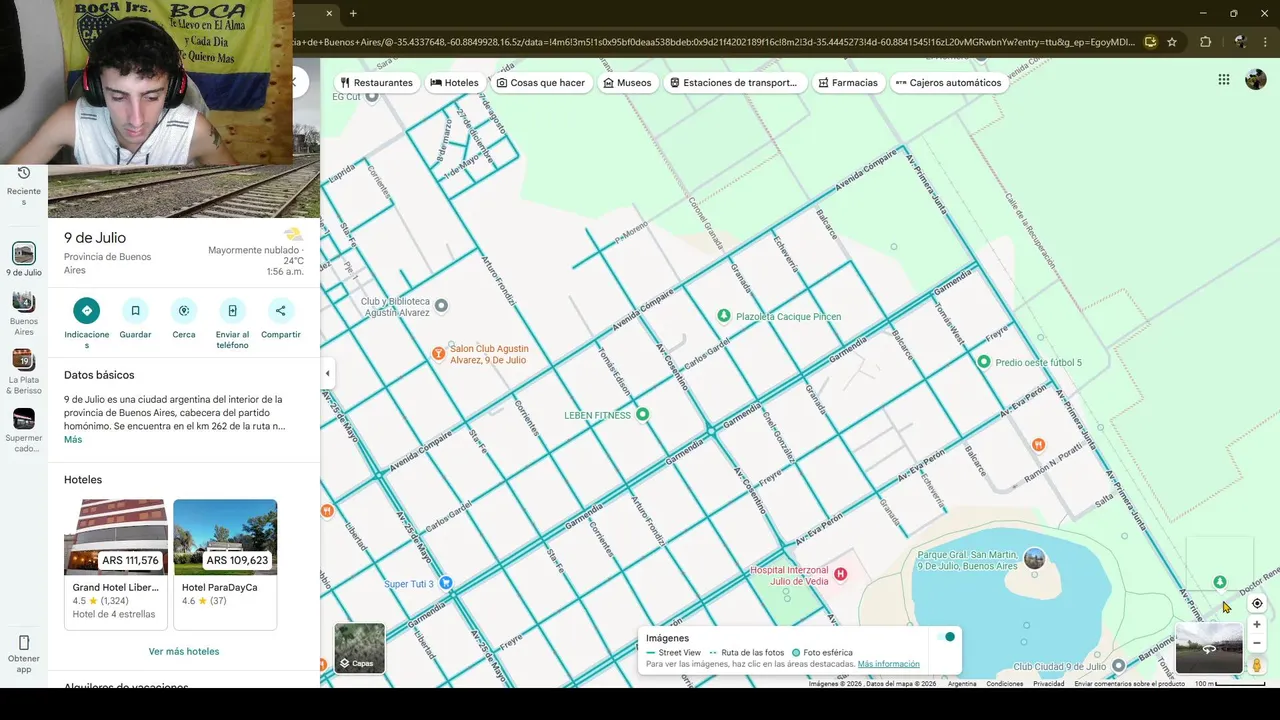This screenshot has height=720, width=1280.
Task: Save place with Guardar icon
Action: (136, 311)
